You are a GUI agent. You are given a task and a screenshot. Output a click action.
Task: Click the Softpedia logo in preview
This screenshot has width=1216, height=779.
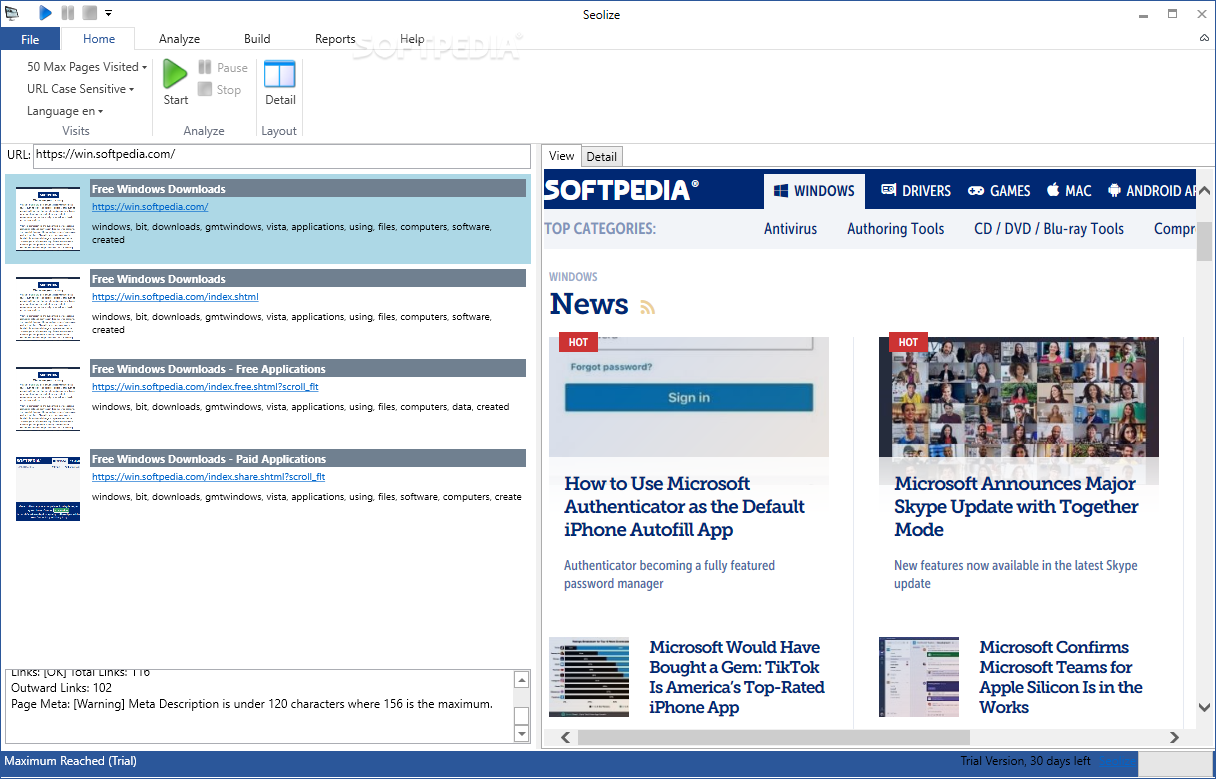[621, 190]
